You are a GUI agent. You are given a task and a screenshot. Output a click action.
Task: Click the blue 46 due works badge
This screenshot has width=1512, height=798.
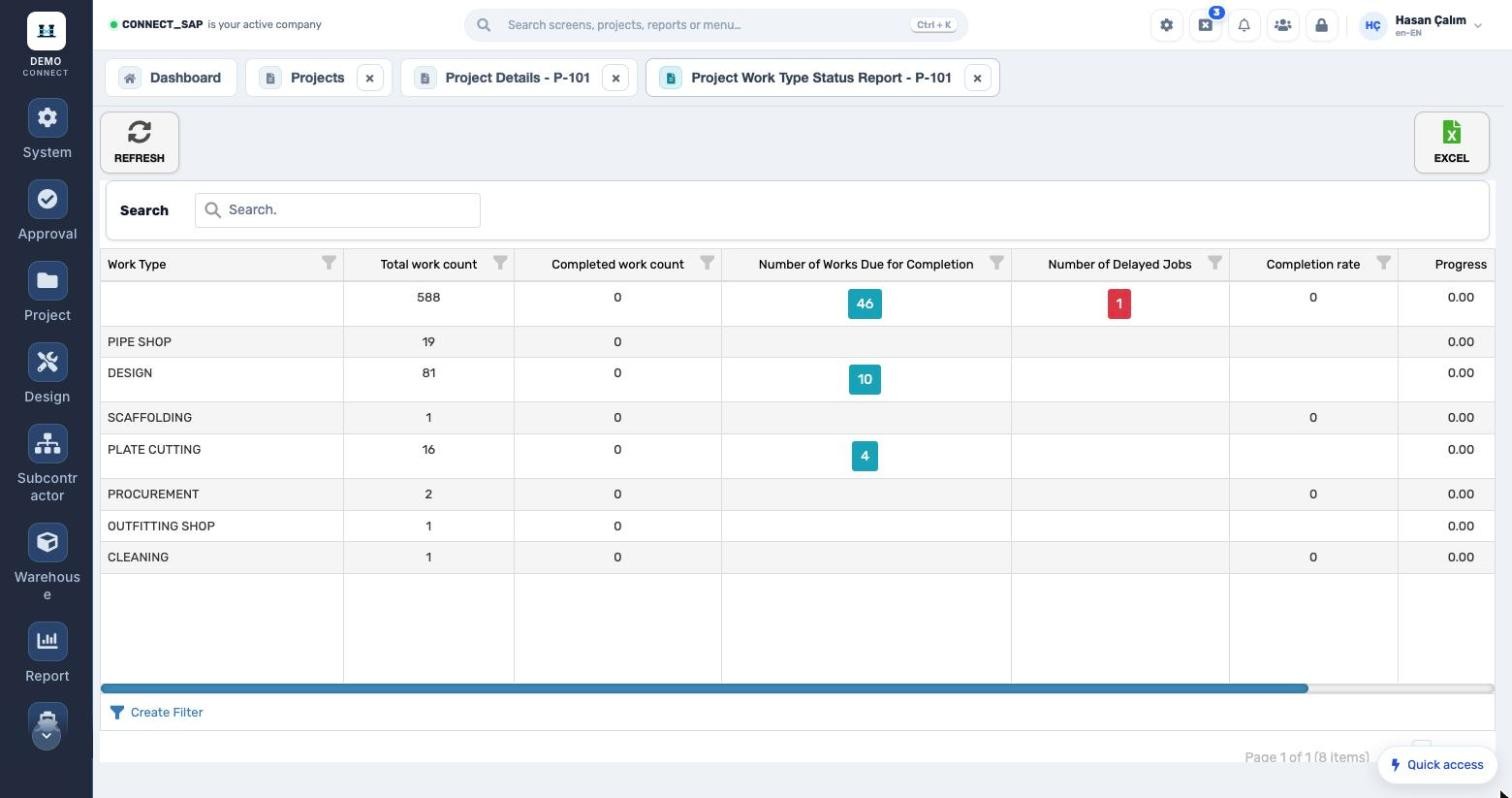[x=865, y=304]
